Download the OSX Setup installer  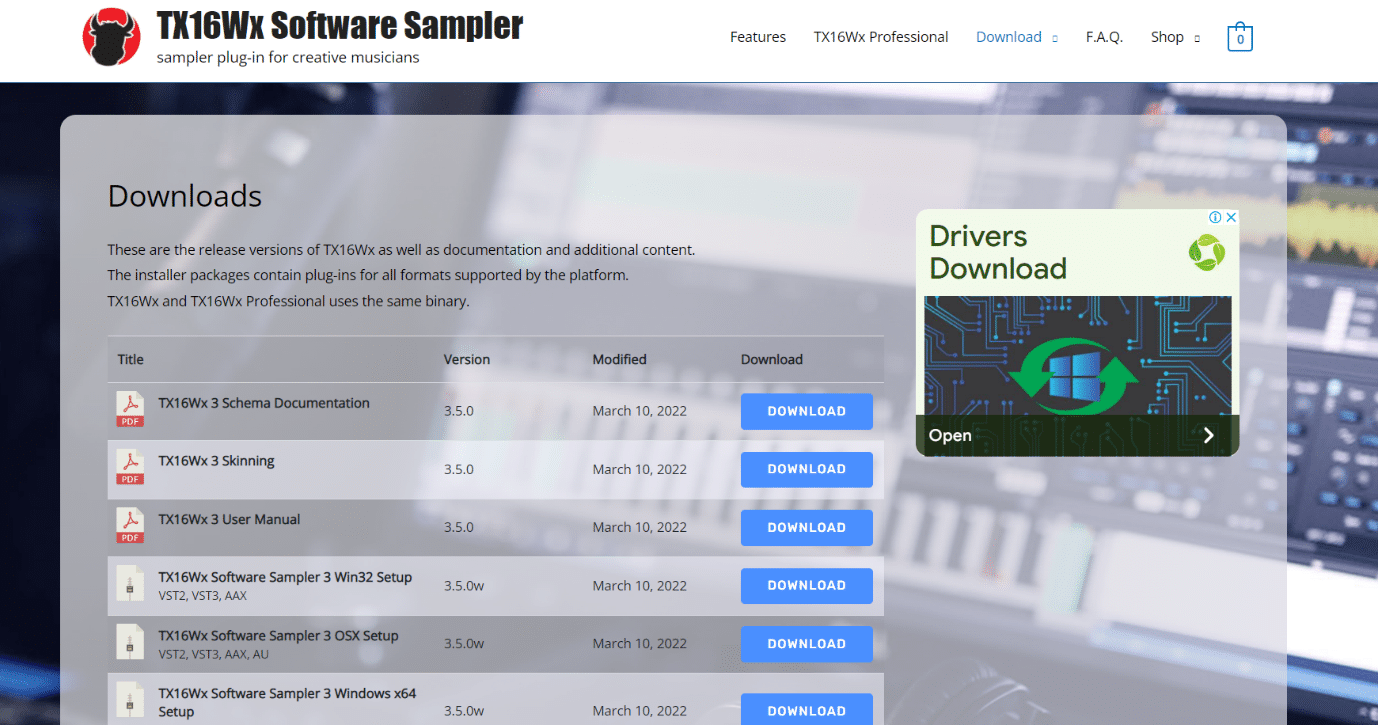807,643
